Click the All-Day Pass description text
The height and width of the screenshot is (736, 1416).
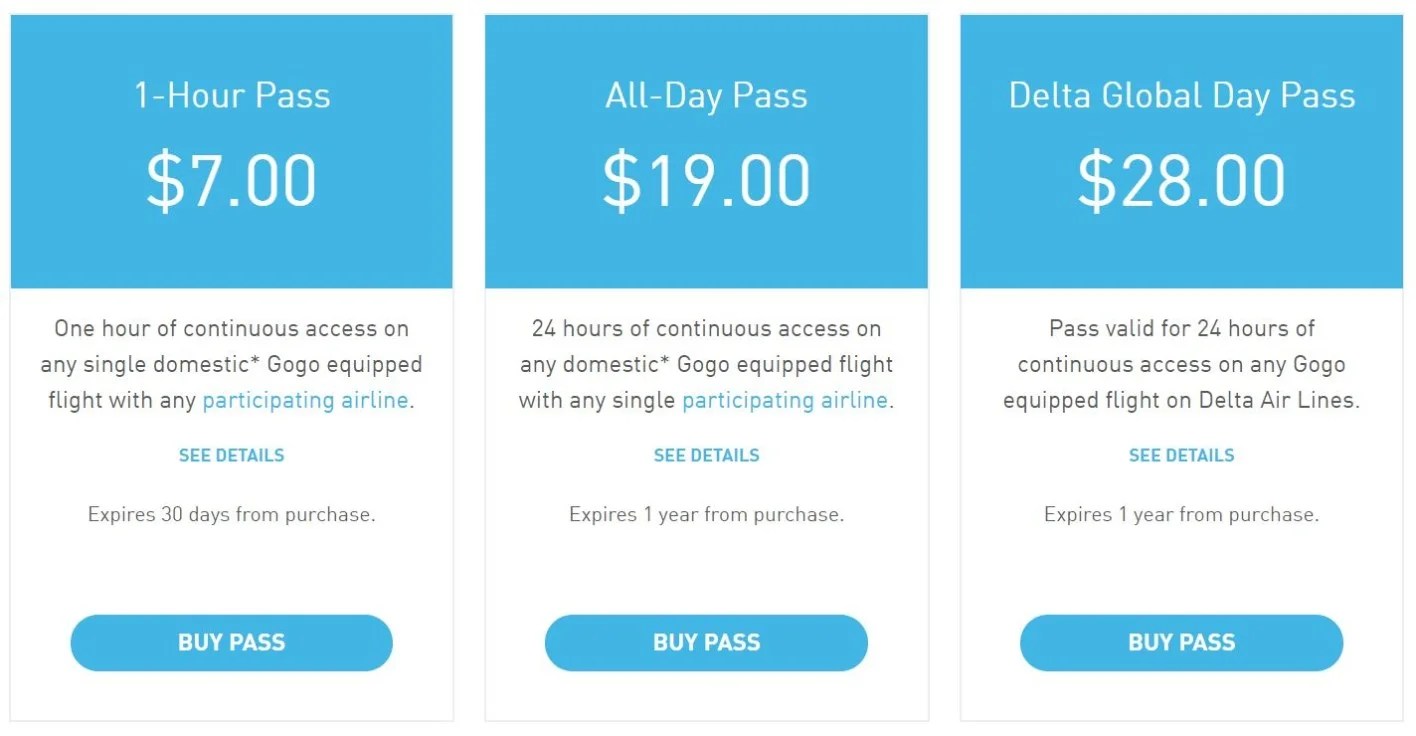click(x=706, y=364)
